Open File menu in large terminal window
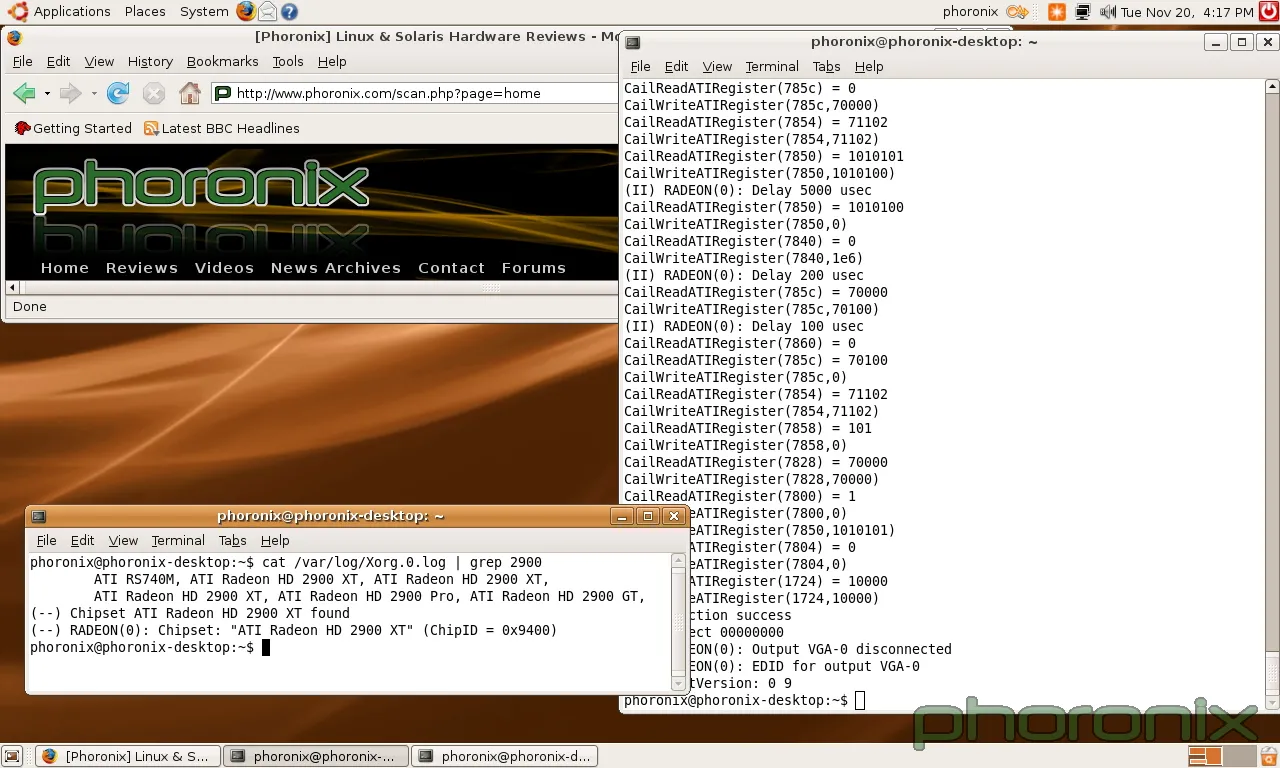Image resolution: width=1280 pixels, height=768 pixels. (x=640, y=66)
